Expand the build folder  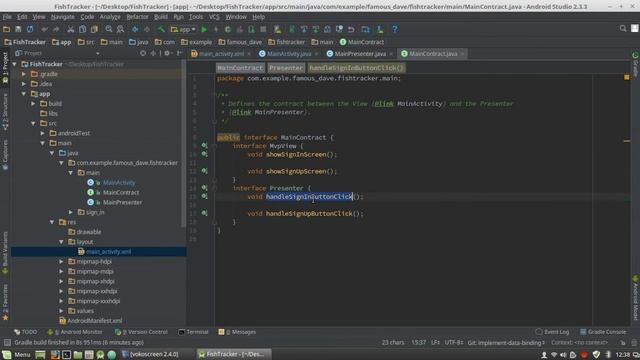(x=33, y=103)
